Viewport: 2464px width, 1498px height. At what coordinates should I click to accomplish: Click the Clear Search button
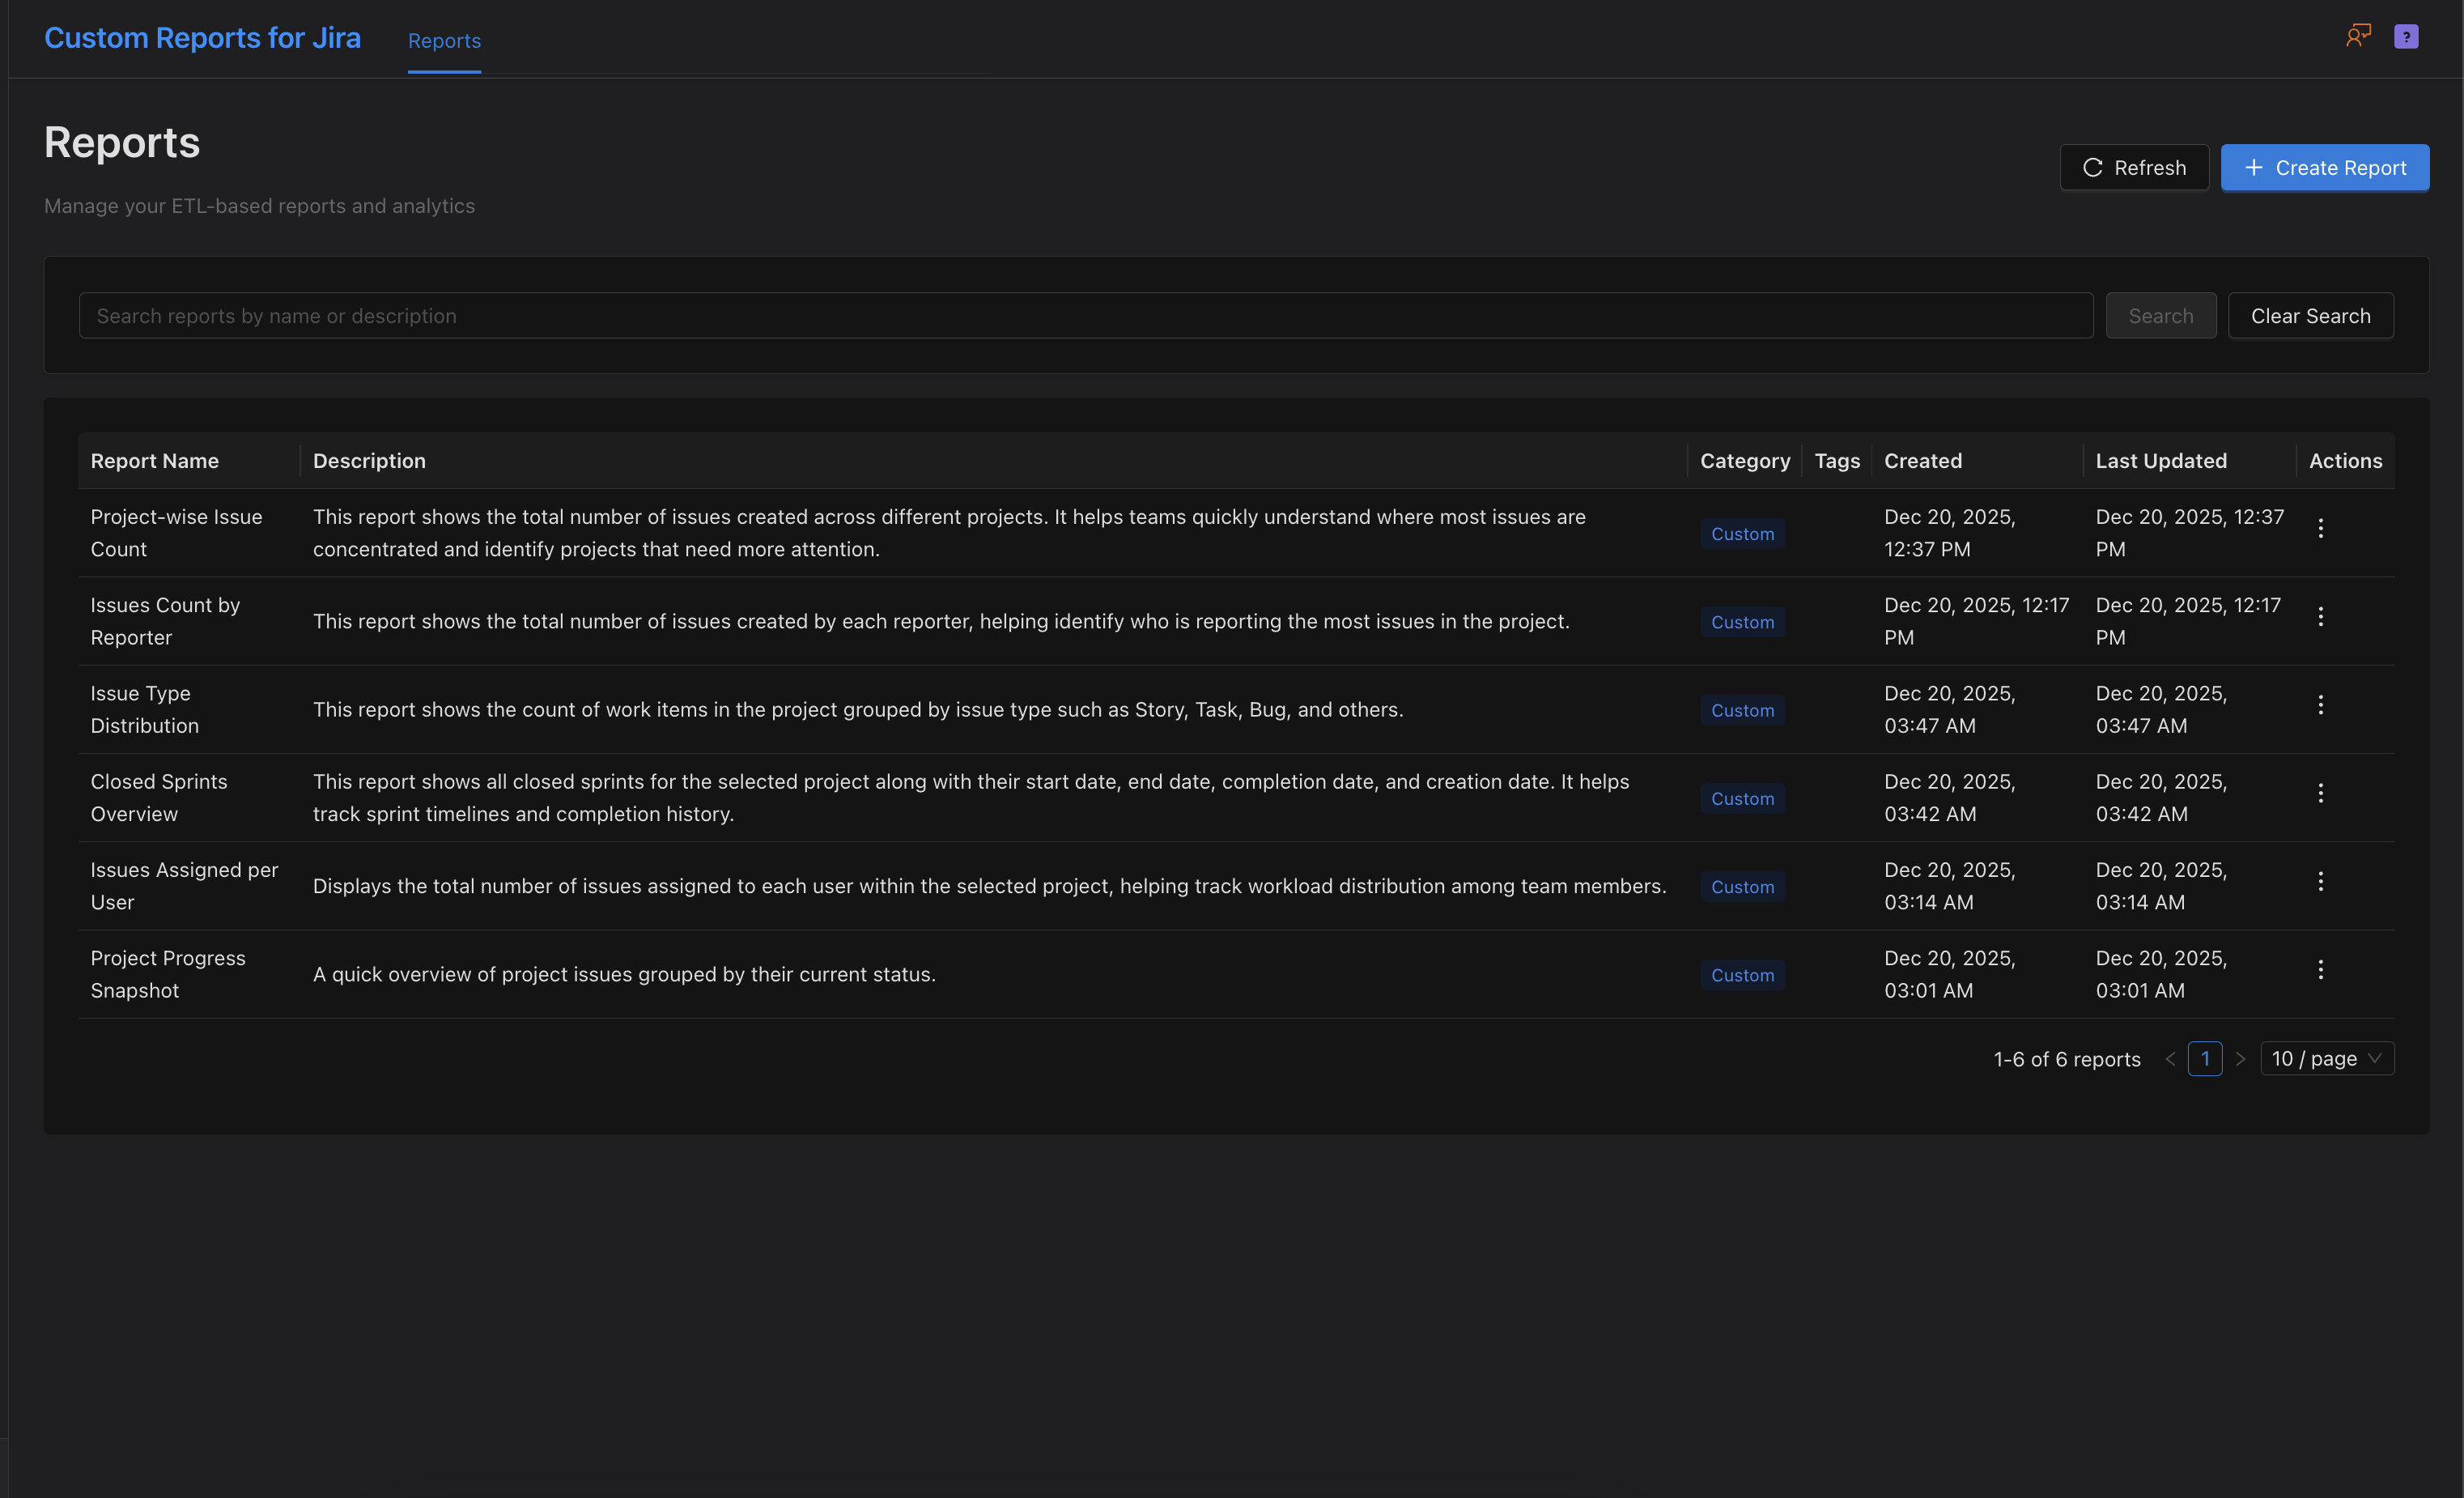point(2310,316)
